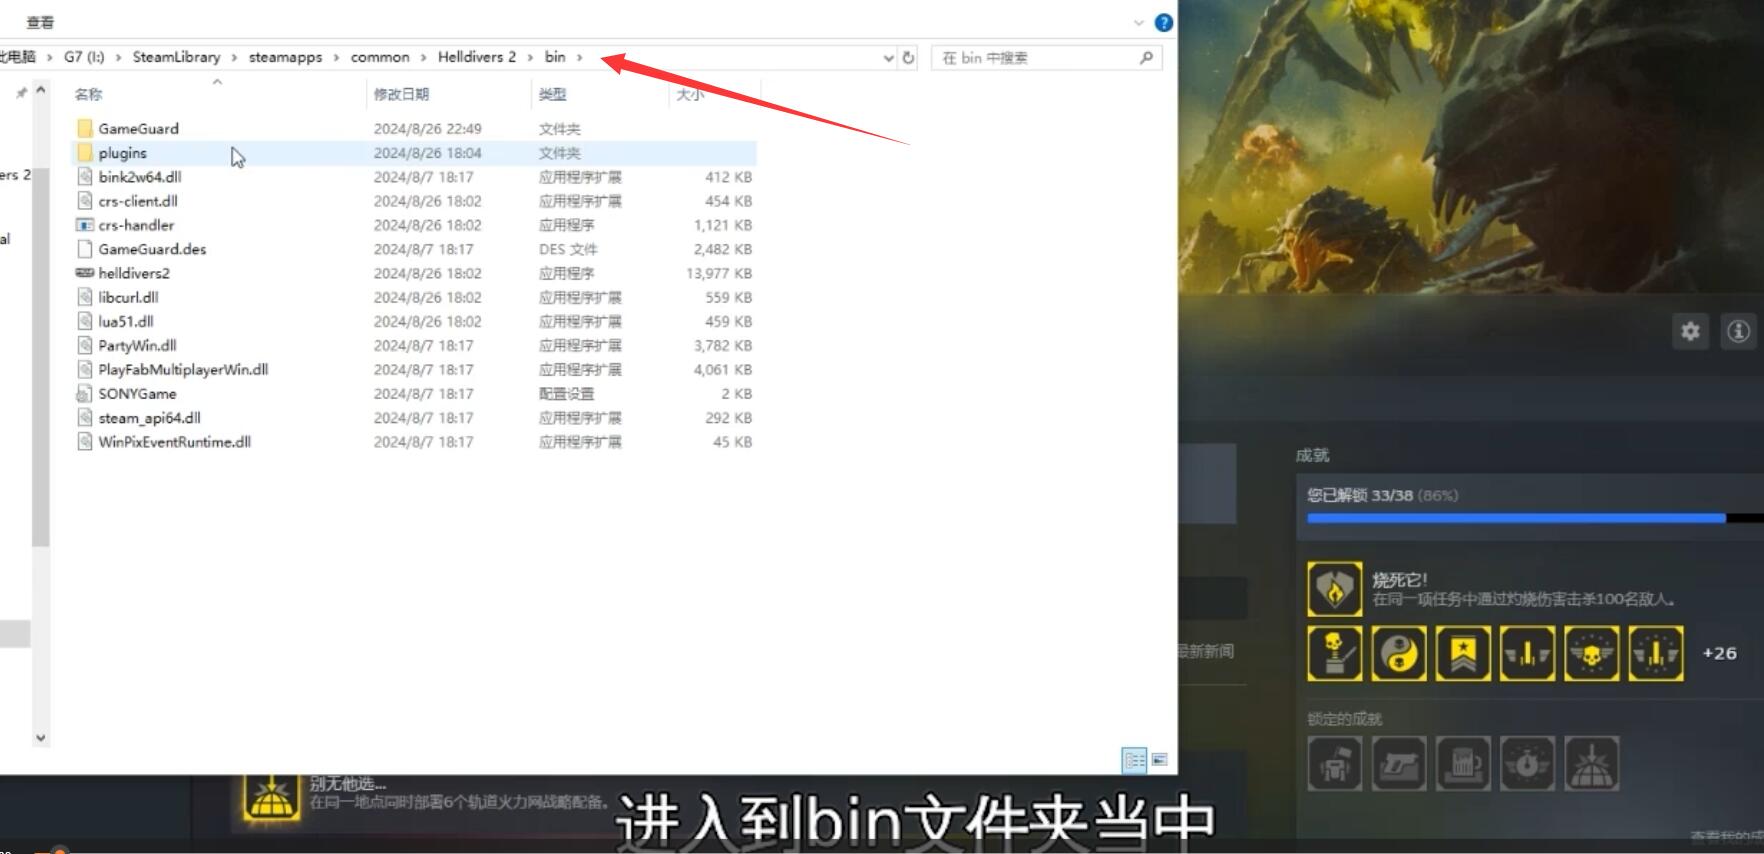This screenshot has height=854, width=1764.
Task: Select the lua51.dll file icon
Action: pyautogui.click(x=85, y=321)
